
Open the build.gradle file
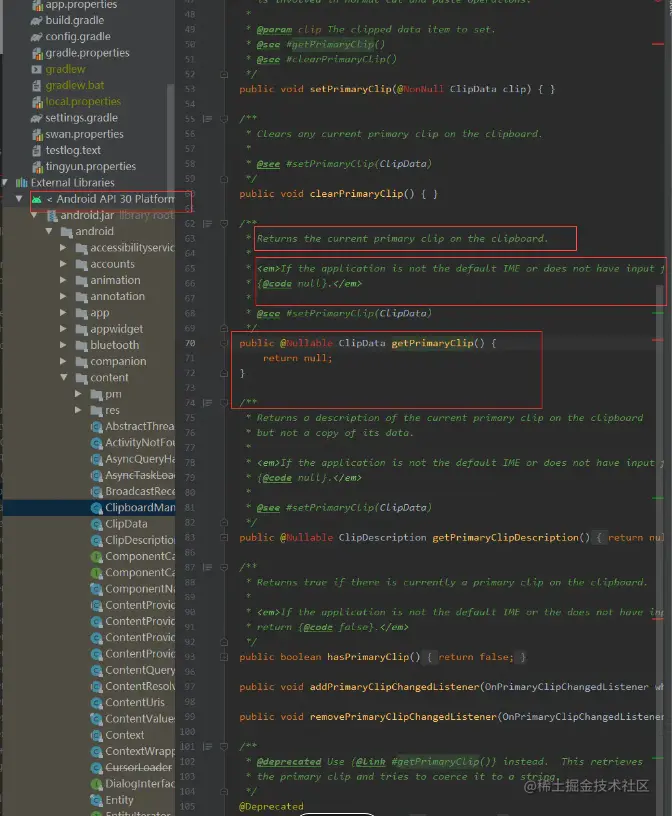(x=74, y=20)
